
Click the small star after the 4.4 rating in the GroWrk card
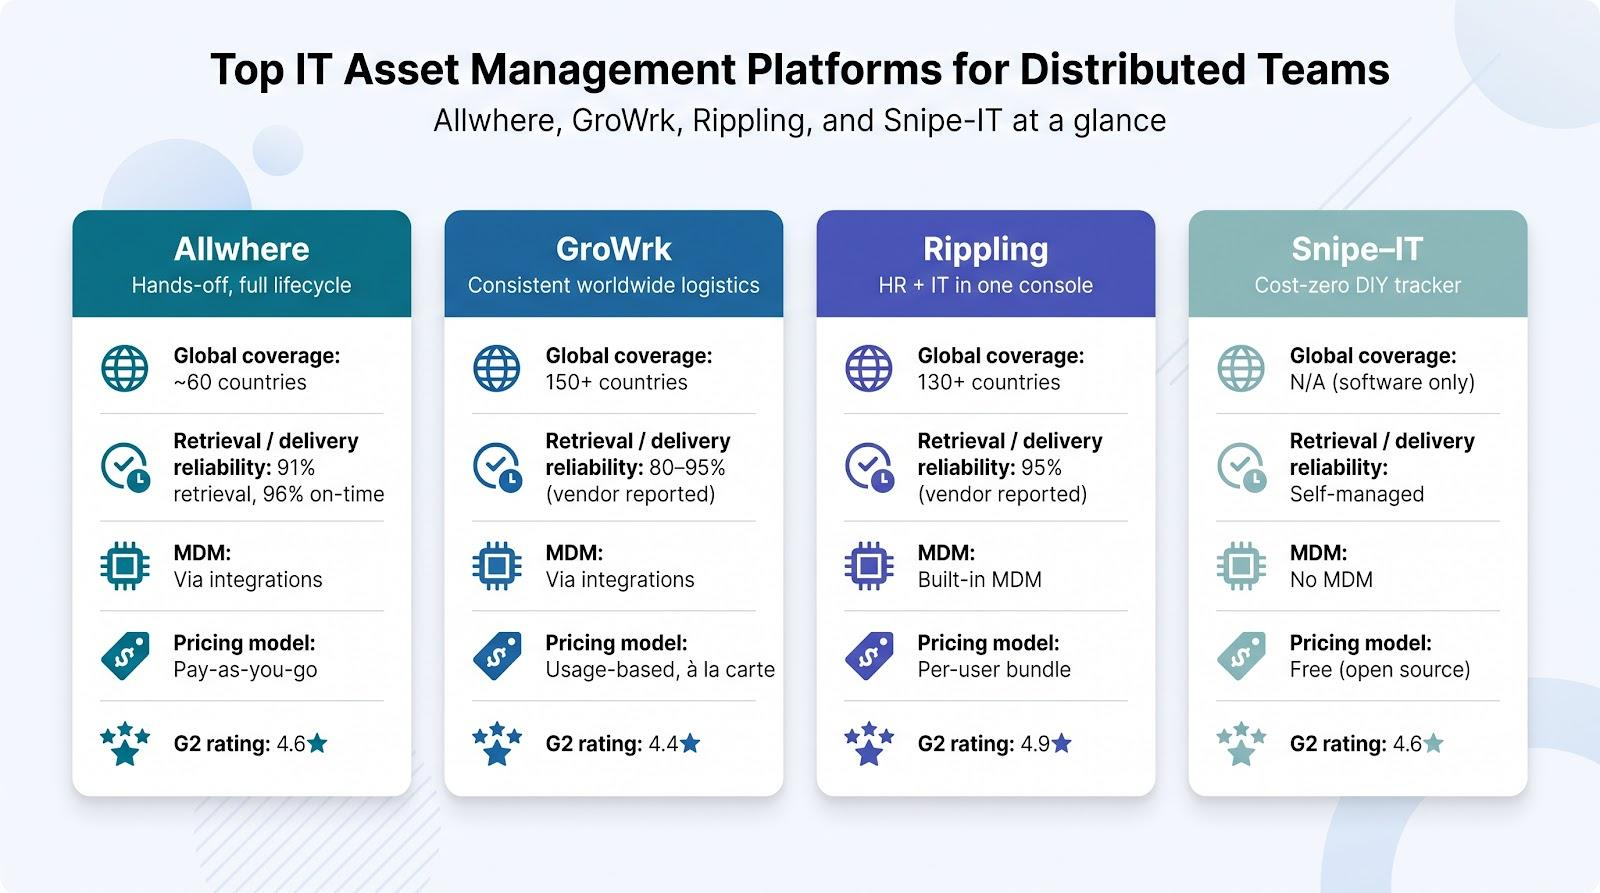point(689,743)
